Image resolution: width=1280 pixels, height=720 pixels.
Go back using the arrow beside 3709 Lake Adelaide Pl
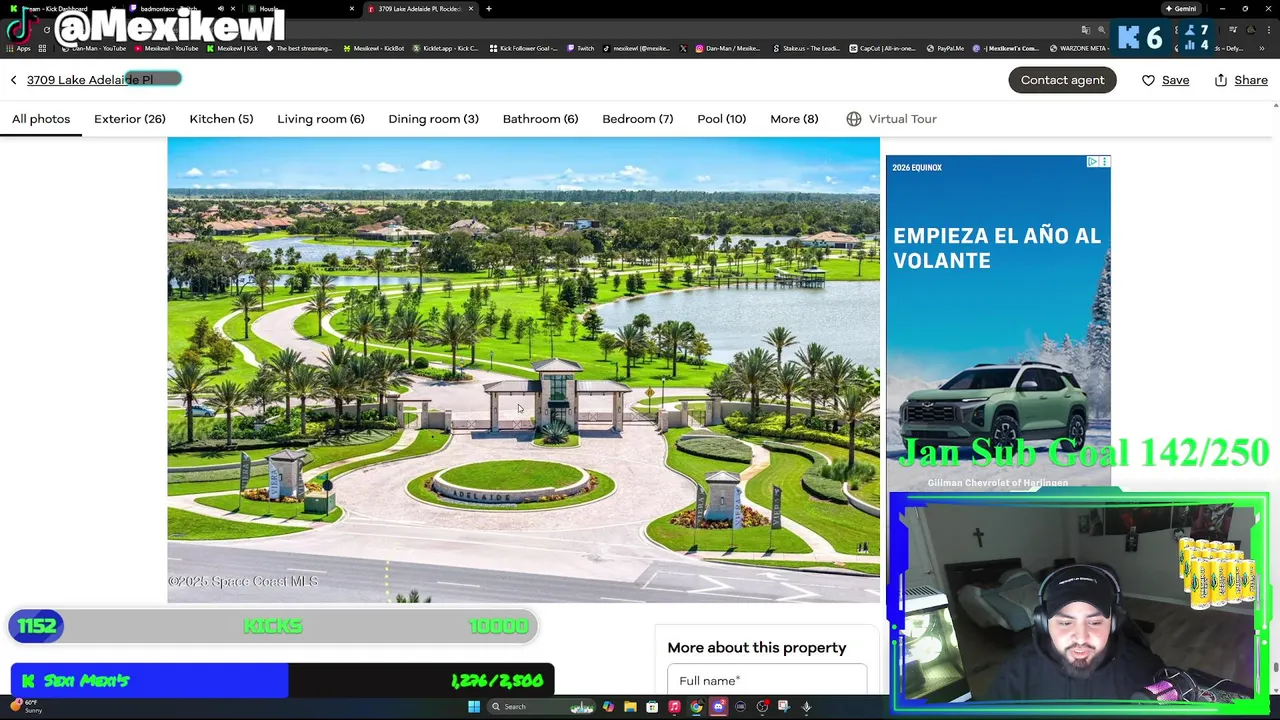[13, 80]
